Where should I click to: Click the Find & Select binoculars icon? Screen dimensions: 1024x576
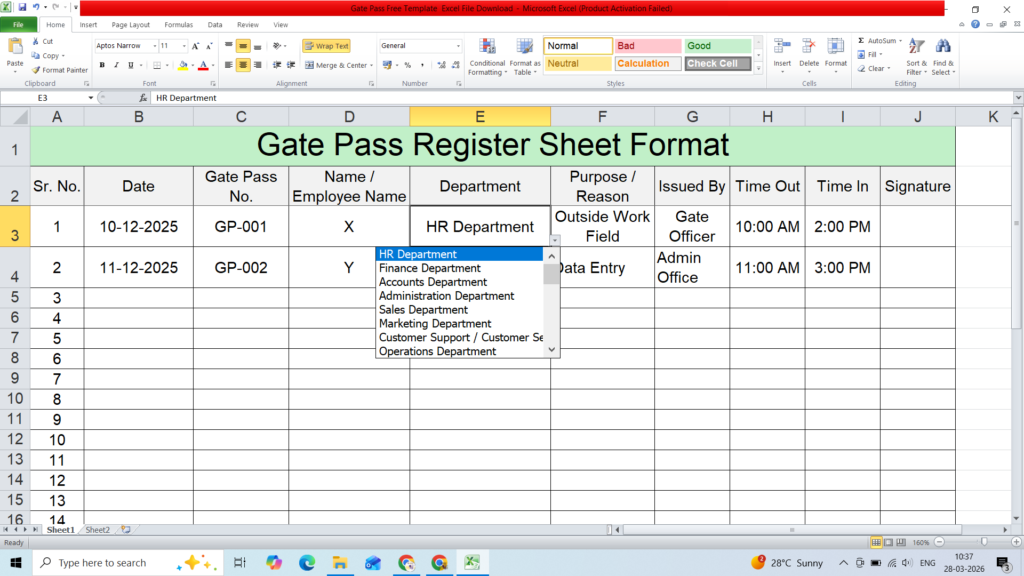click(x=943, y=47)
